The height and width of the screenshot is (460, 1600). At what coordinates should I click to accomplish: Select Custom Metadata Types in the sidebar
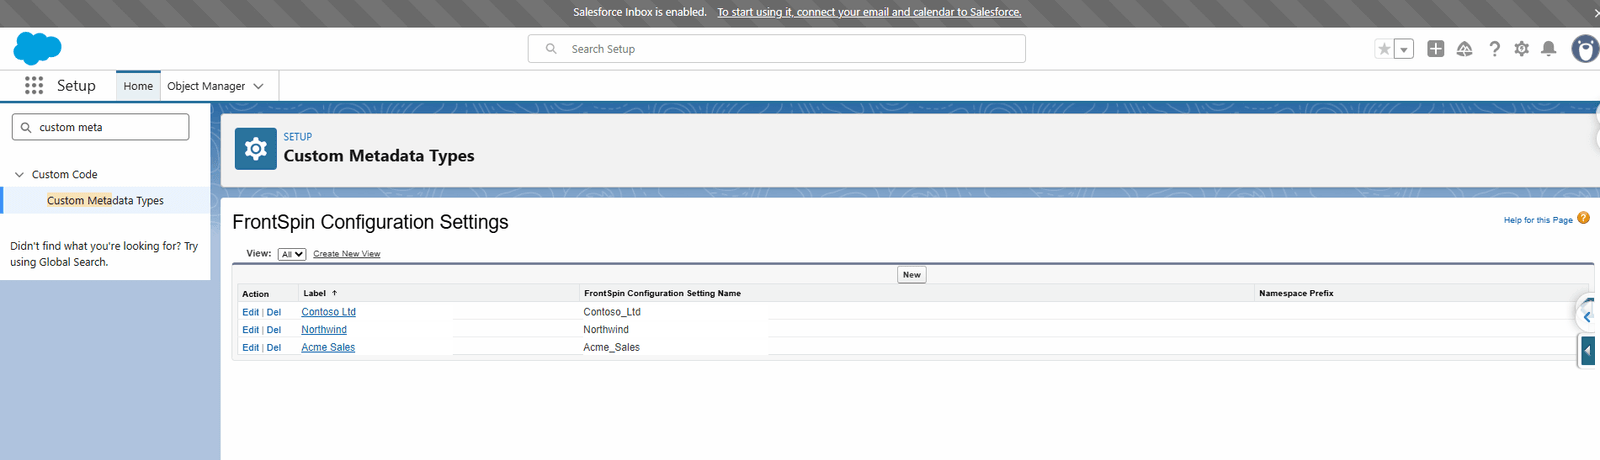point(105,200)
